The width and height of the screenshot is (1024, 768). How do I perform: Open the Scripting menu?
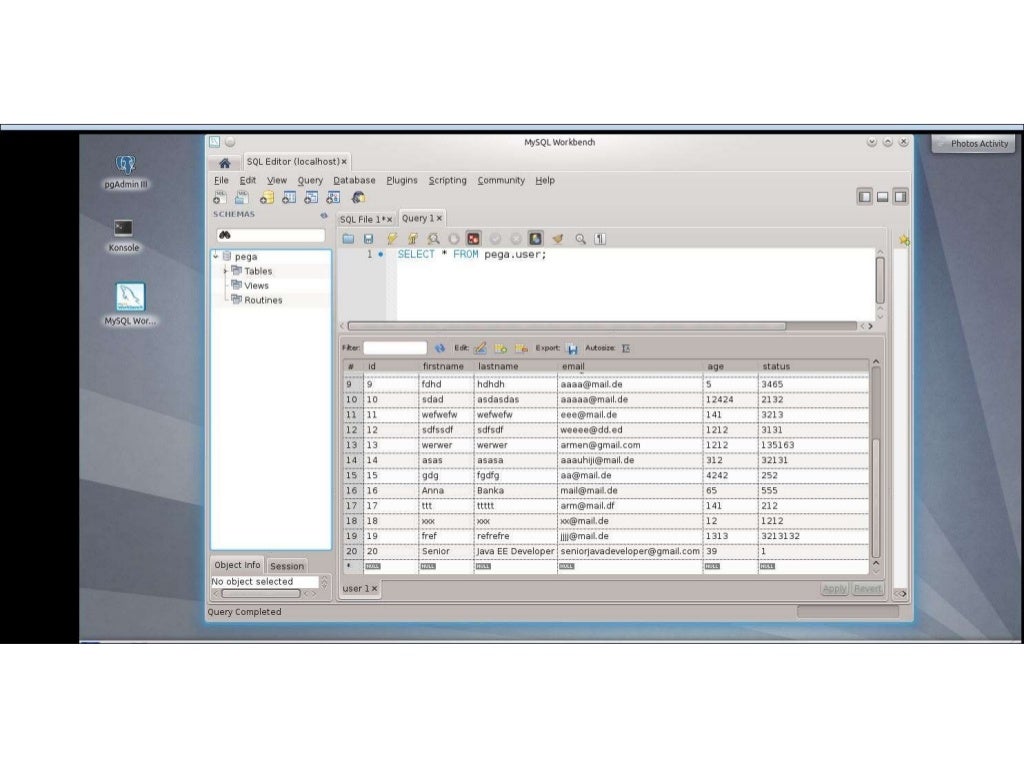tap(447, 180)
